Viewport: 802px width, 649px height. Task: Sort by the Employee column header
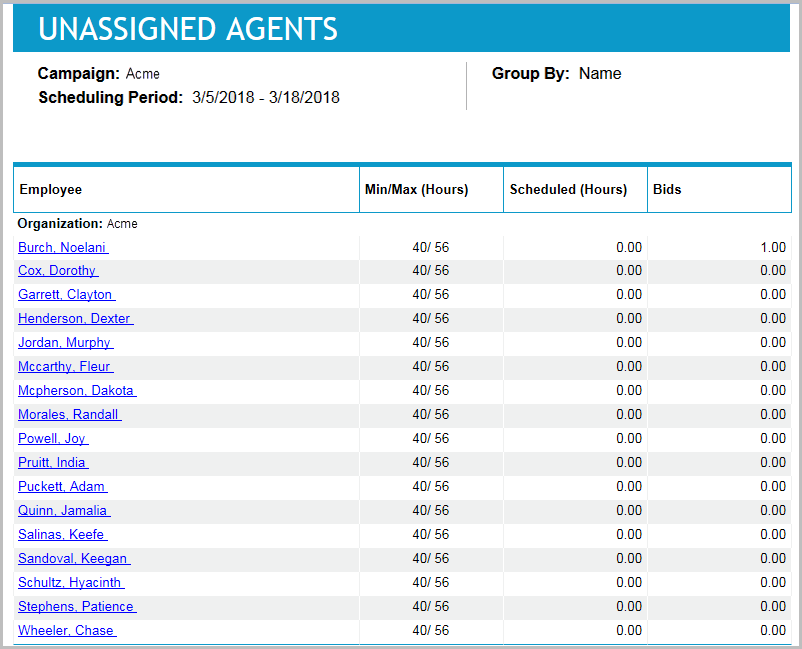click(x=51, y=189)
